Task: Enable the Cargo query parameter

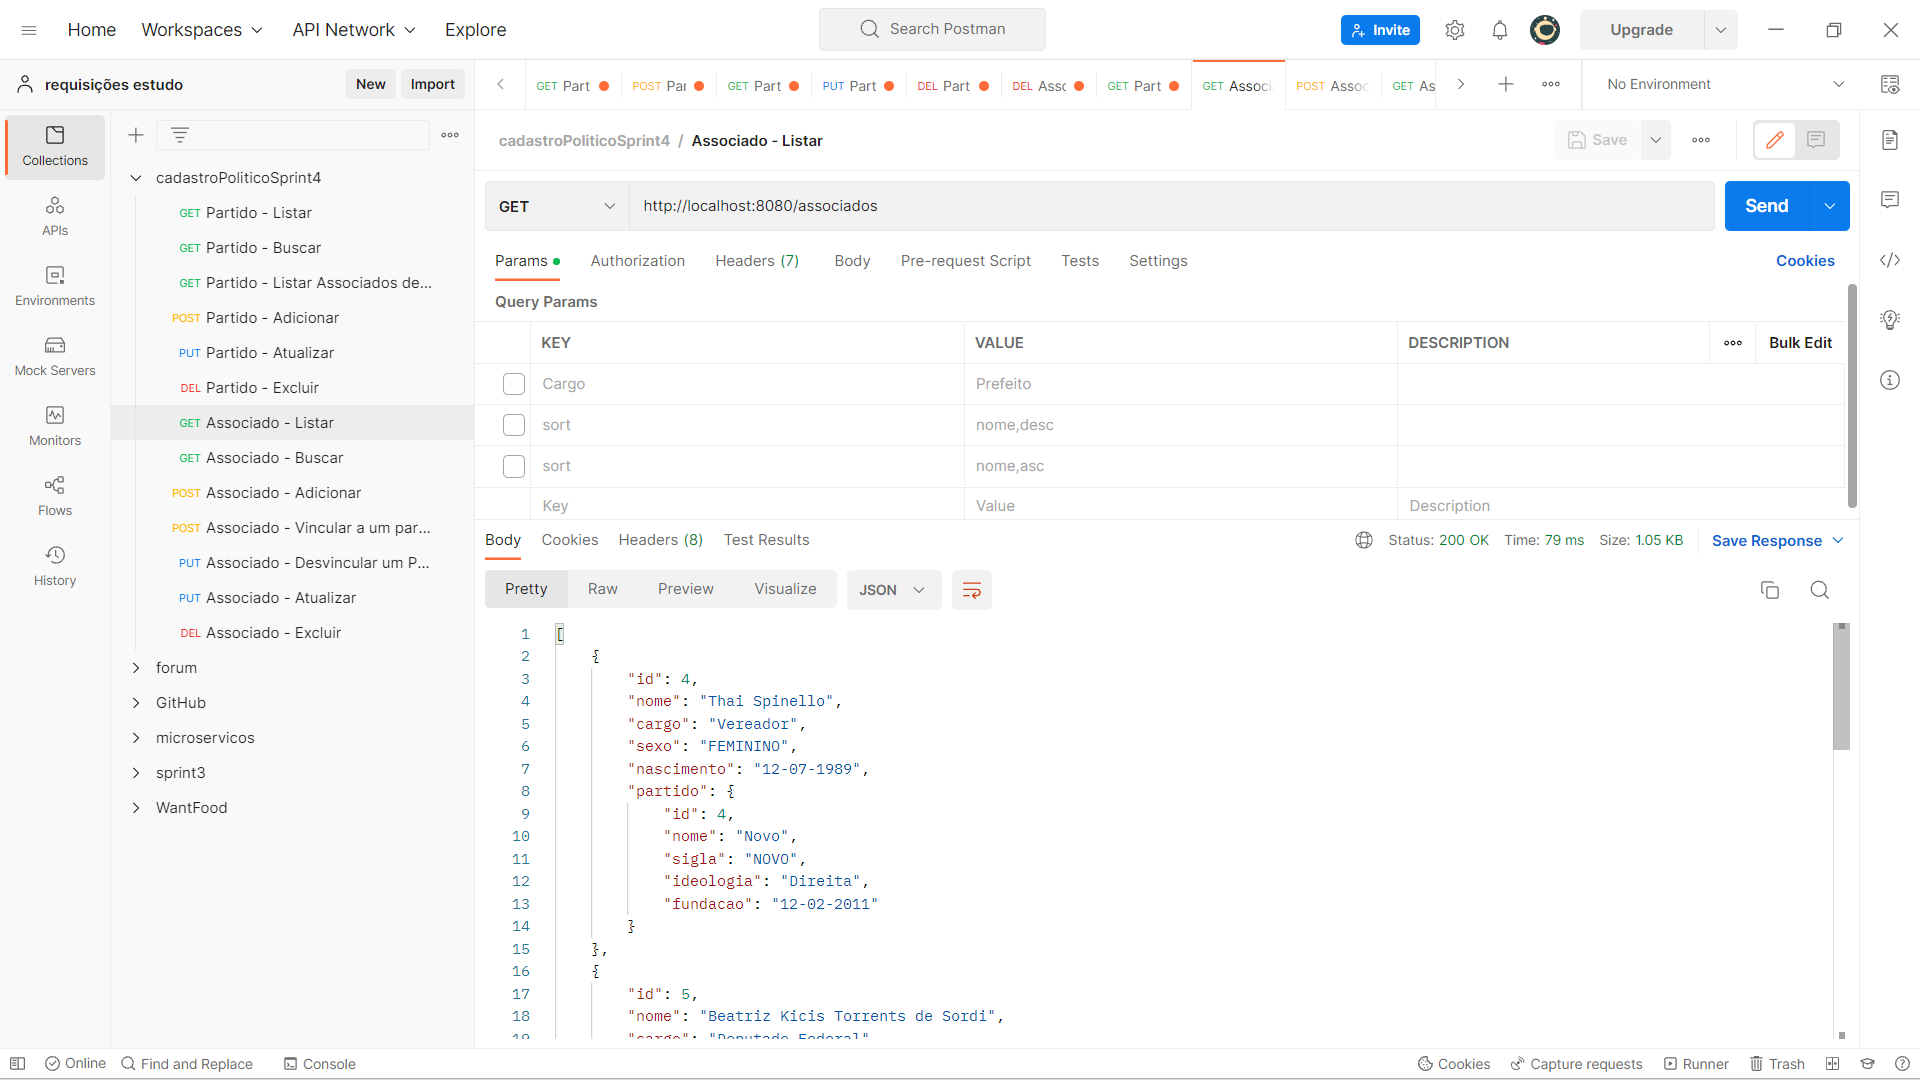Action: point(513,384)
